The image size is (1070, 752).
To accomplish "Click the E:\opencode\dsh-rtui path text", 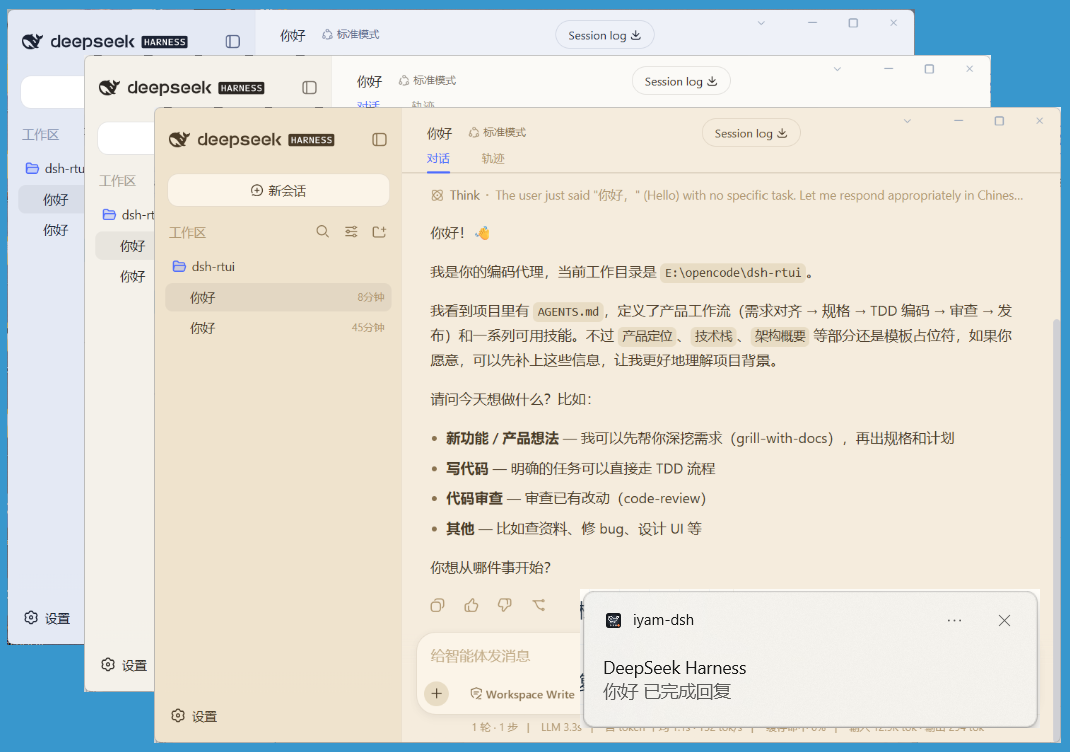I will [x=733, y=273].
